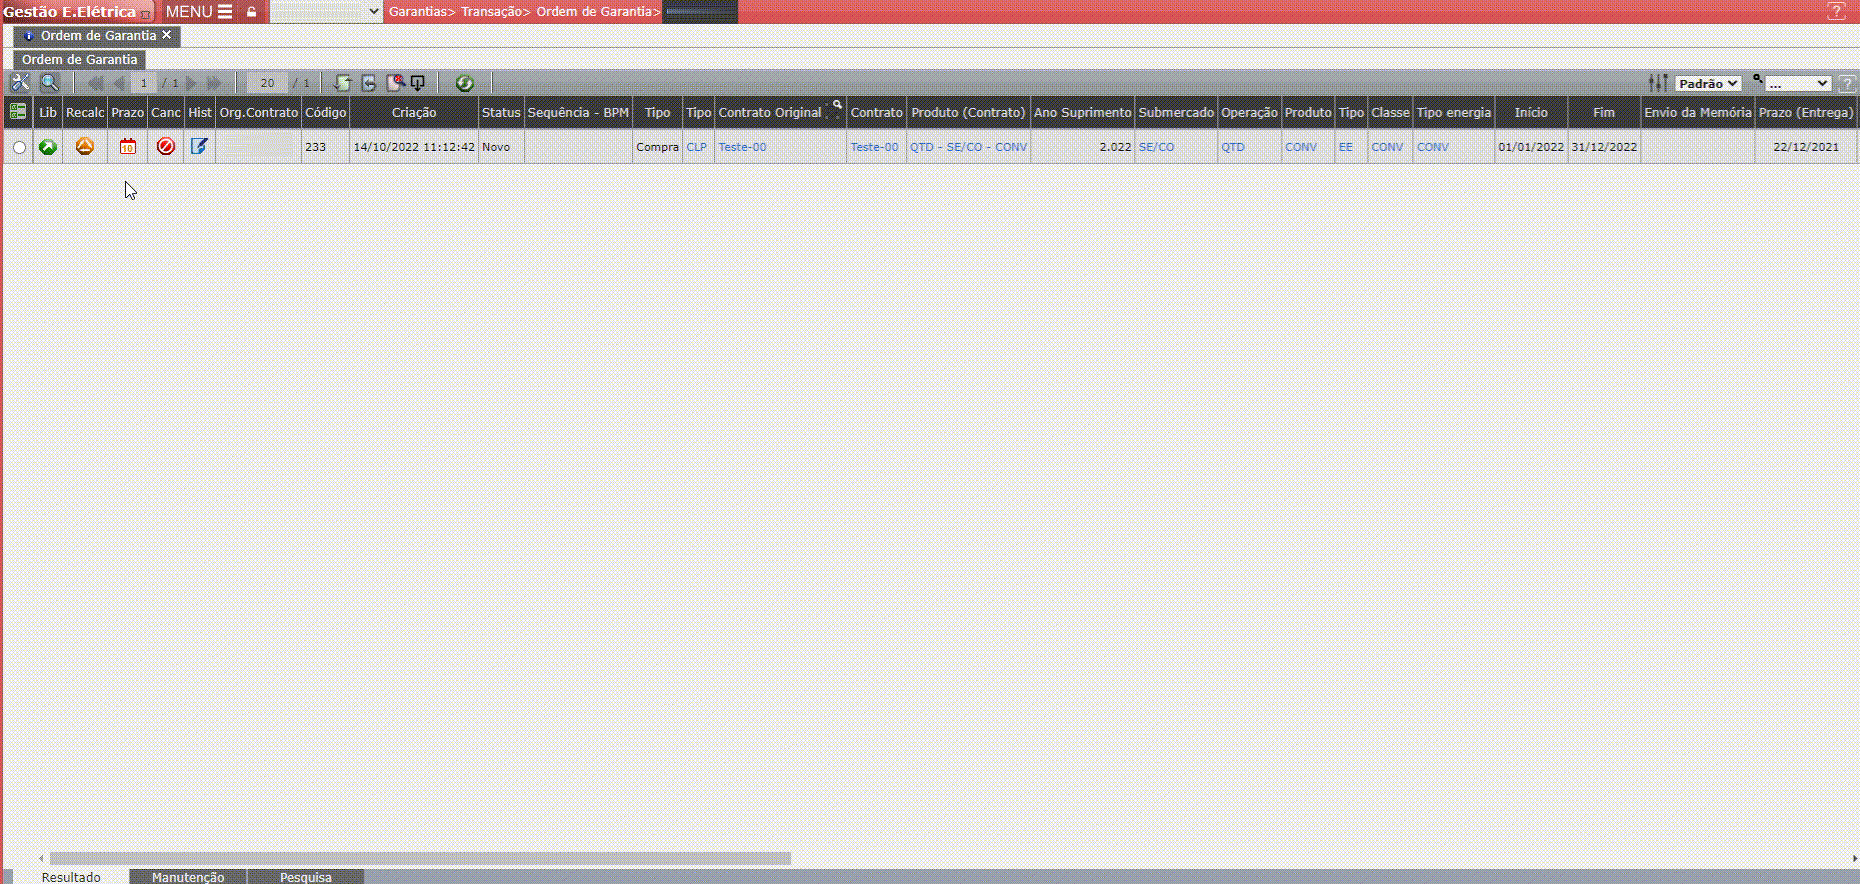Click the magnifying glass search icon
This screenshot has height=884, width=1860.
[49, 83]
